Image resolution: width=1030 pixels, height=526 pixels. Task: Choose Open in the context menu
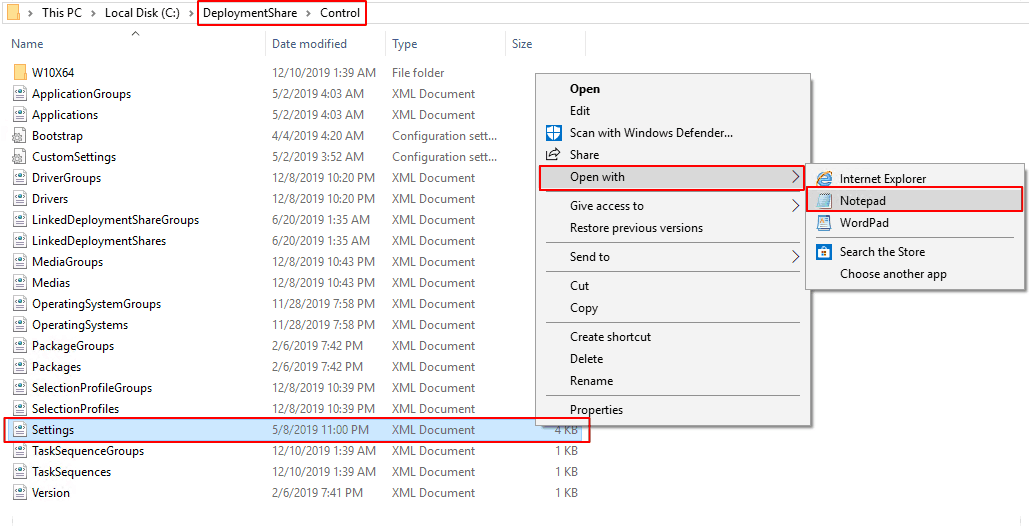click(x=585, y=89)
